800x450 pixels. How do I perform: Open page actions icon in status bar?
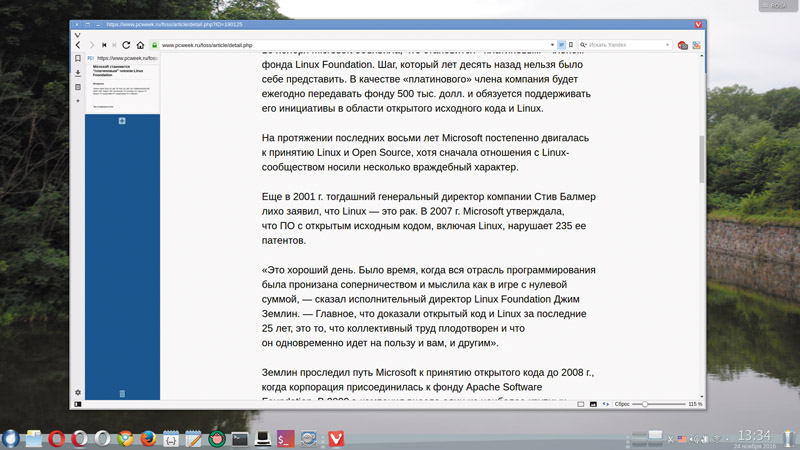coord(606,404)
